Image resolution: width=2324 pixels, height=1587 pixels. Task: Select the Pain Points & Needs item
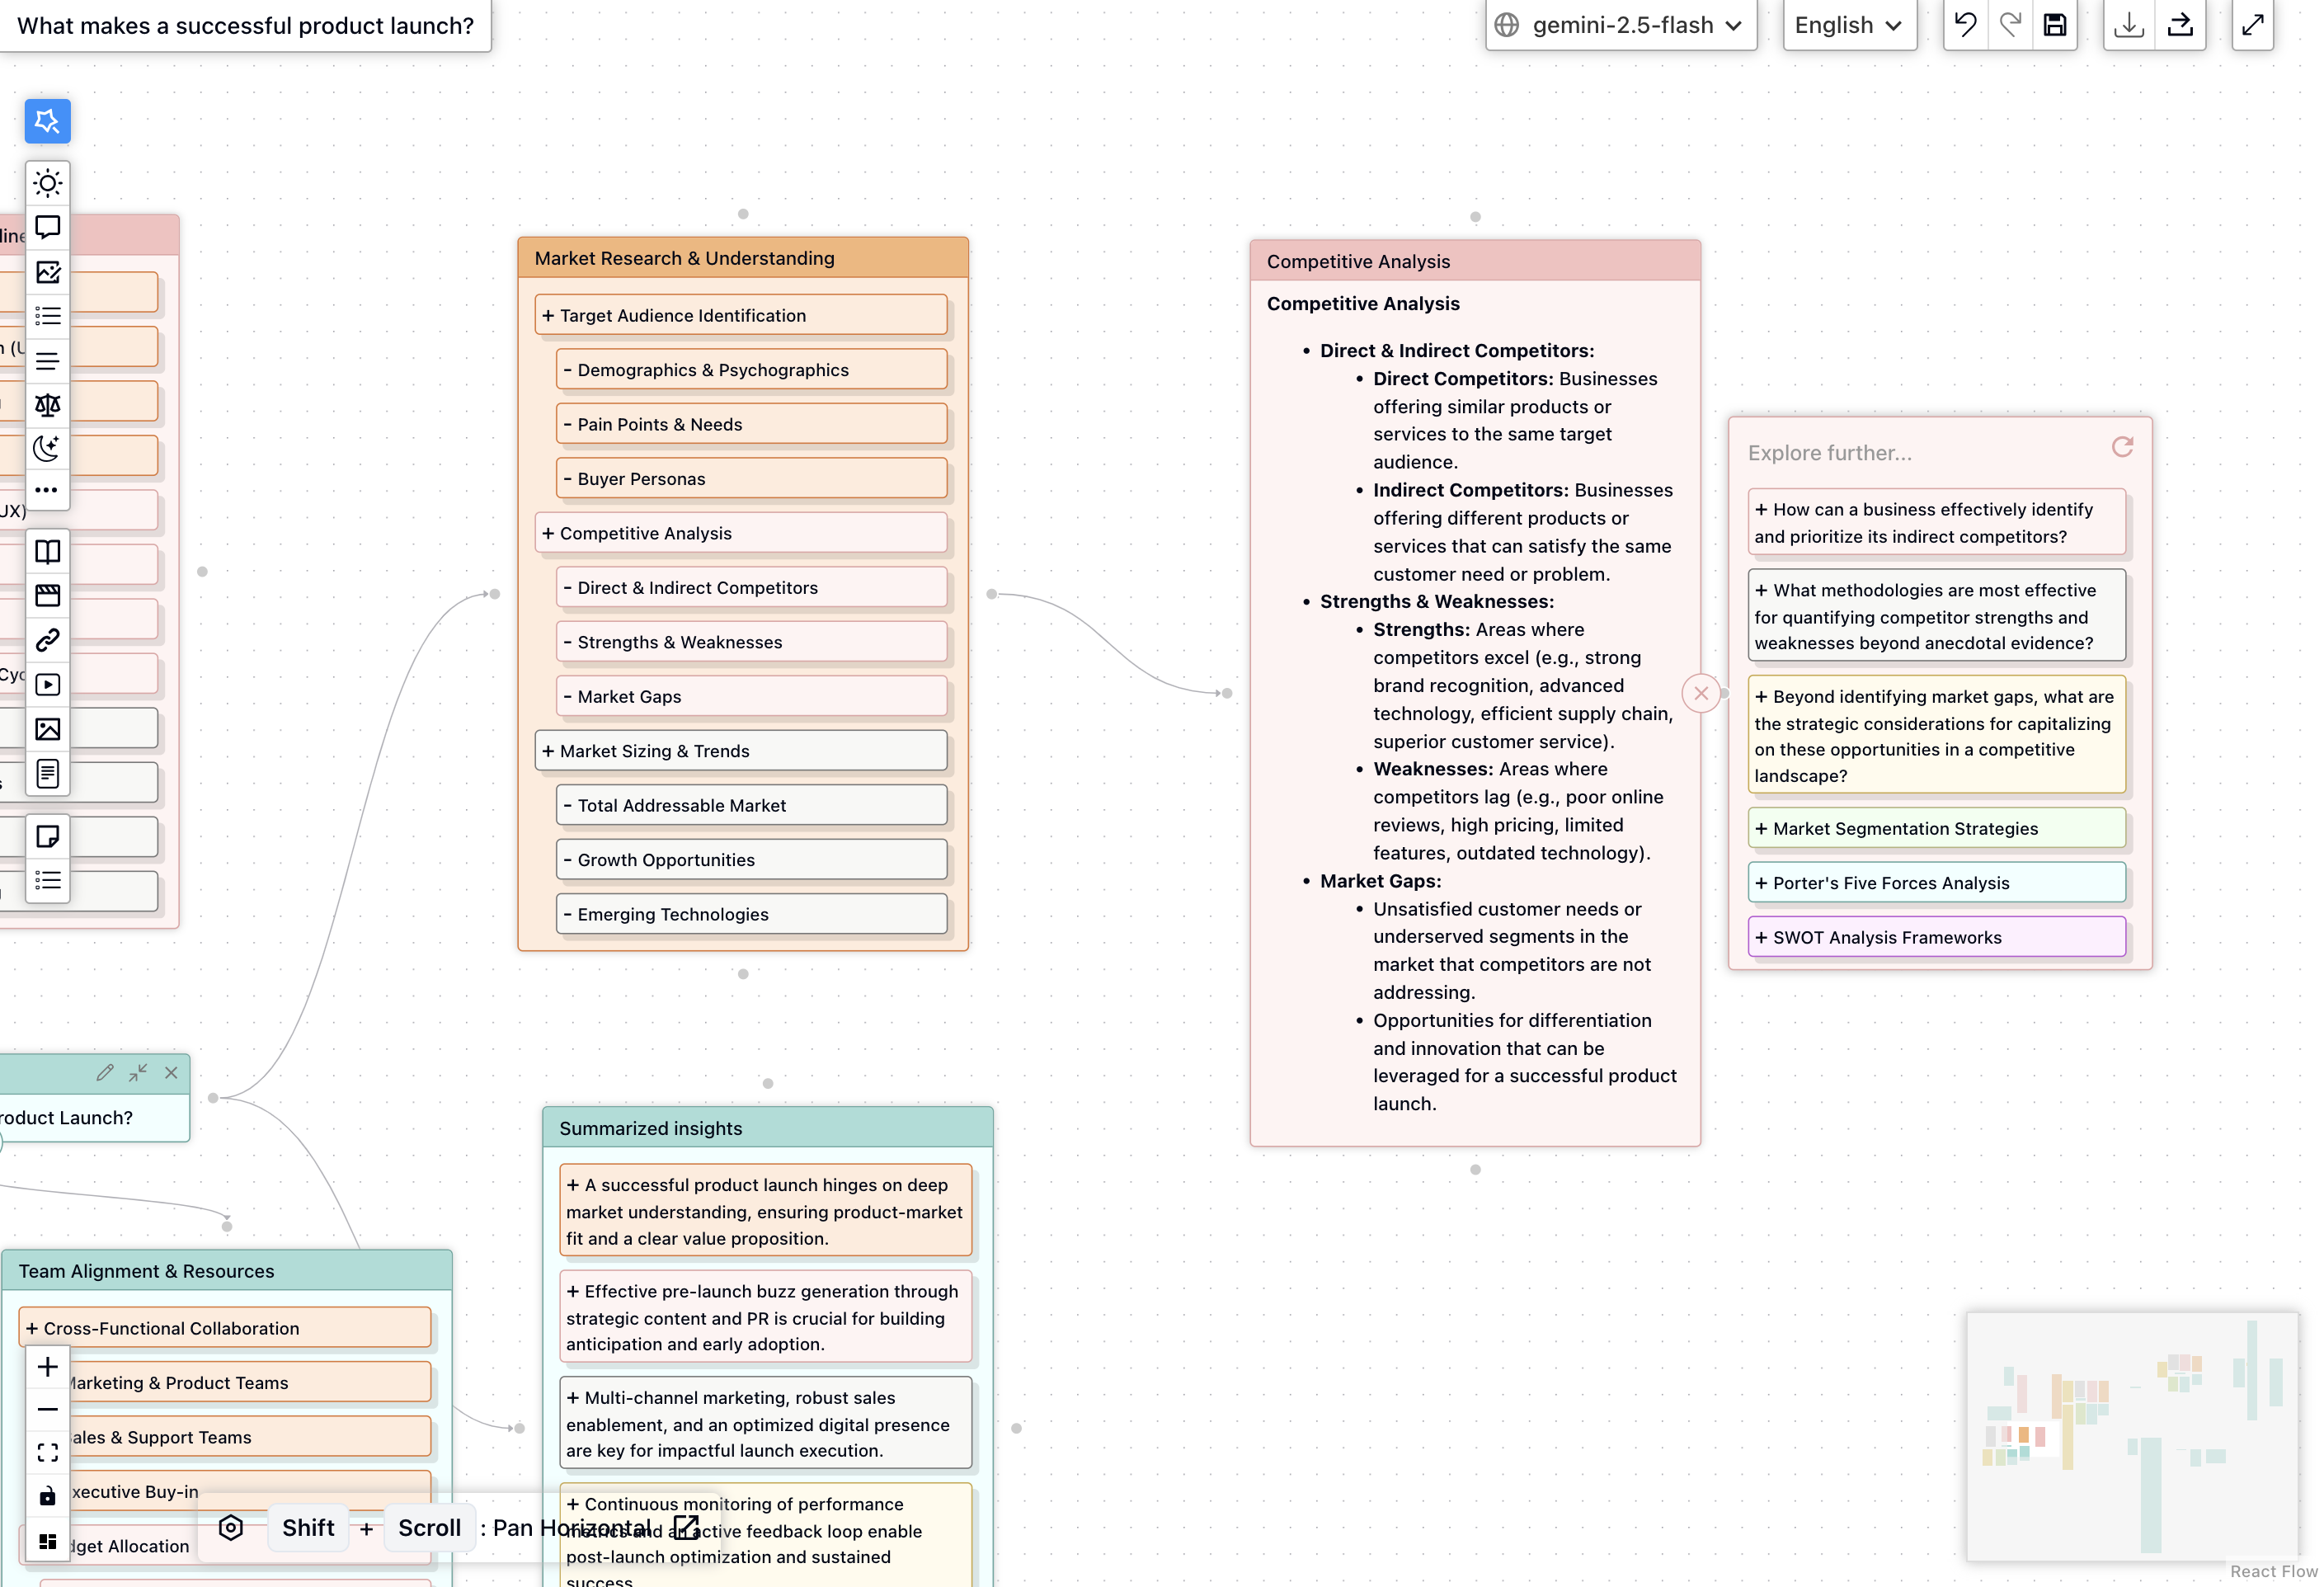751,424
